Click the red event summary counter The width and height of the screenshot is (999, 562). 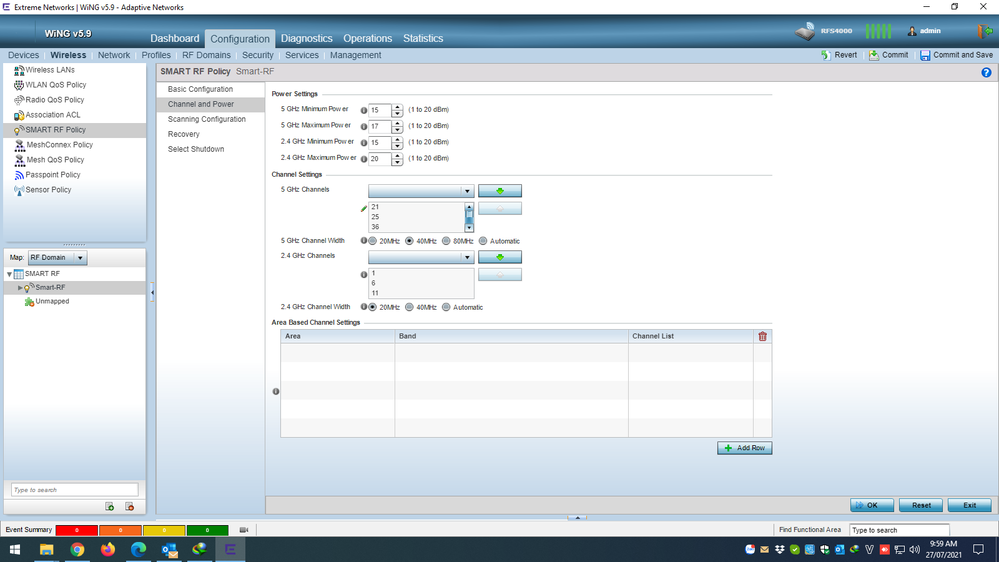tap(76, 530)
